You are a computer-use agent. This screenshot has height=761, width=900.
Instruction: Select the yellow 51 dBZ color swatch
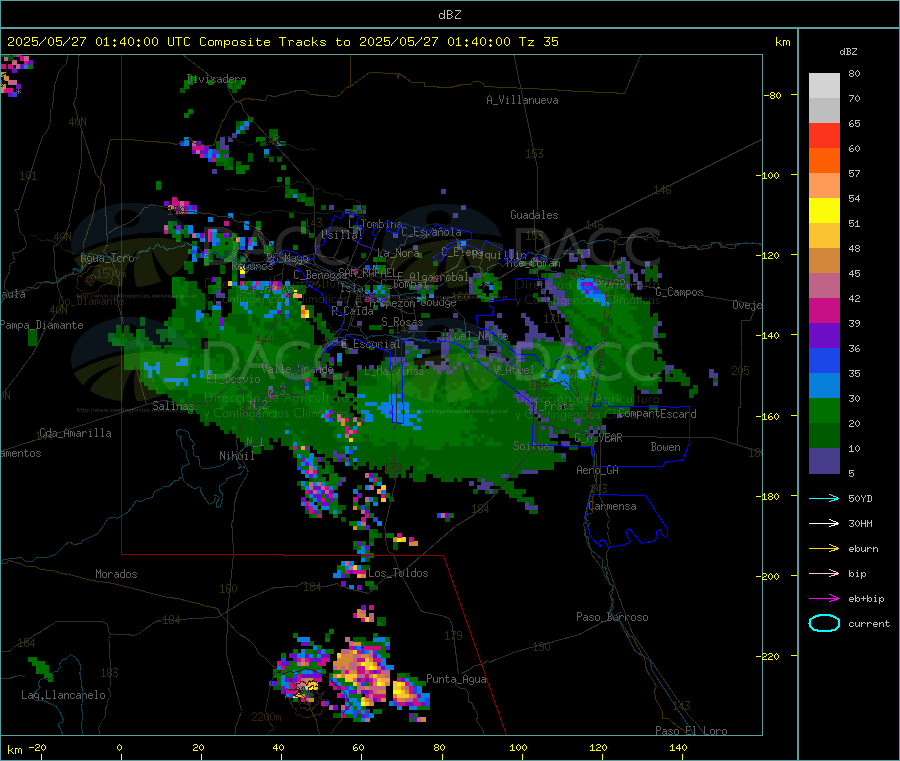824,211
